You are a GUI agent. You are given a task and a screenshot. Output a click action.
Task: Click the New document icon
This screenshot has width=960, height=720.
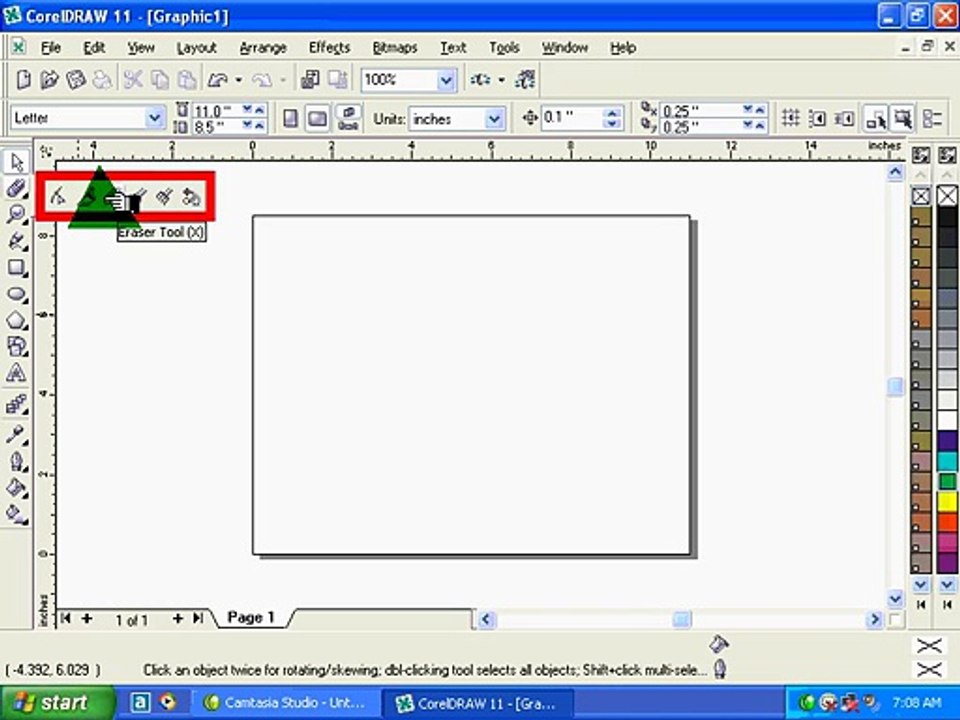(23, 80)
